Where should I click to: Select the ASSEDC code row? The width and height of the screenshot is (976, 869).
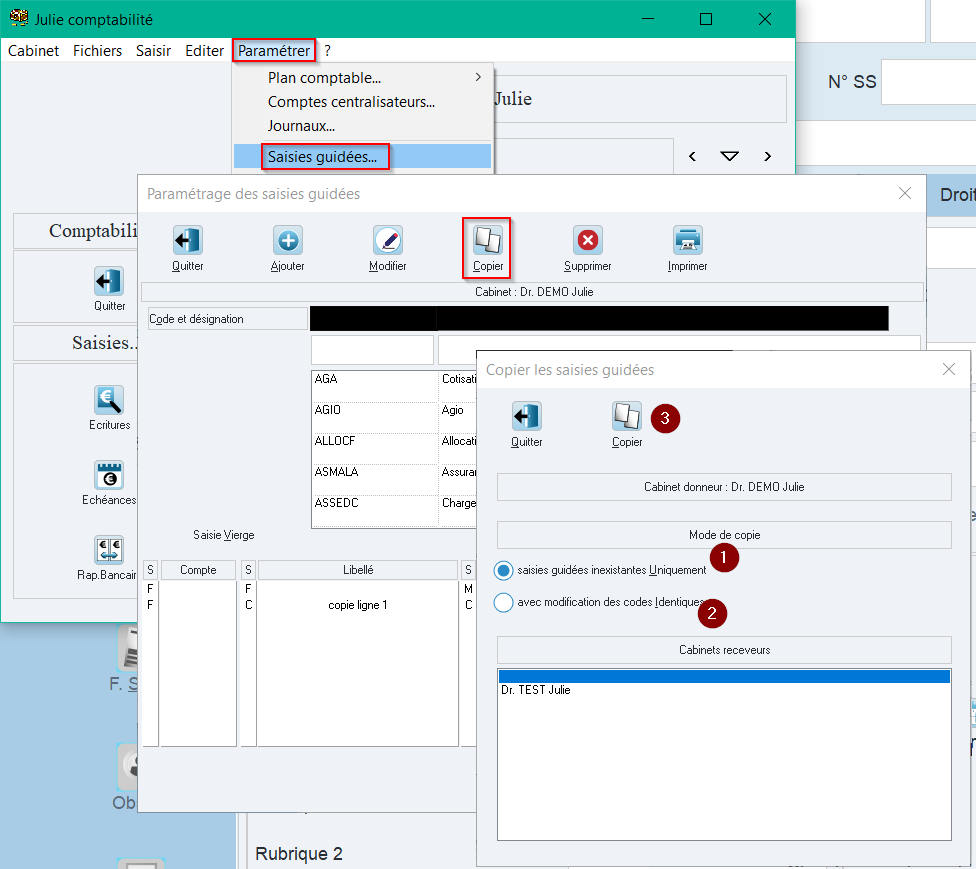(374, 510)
